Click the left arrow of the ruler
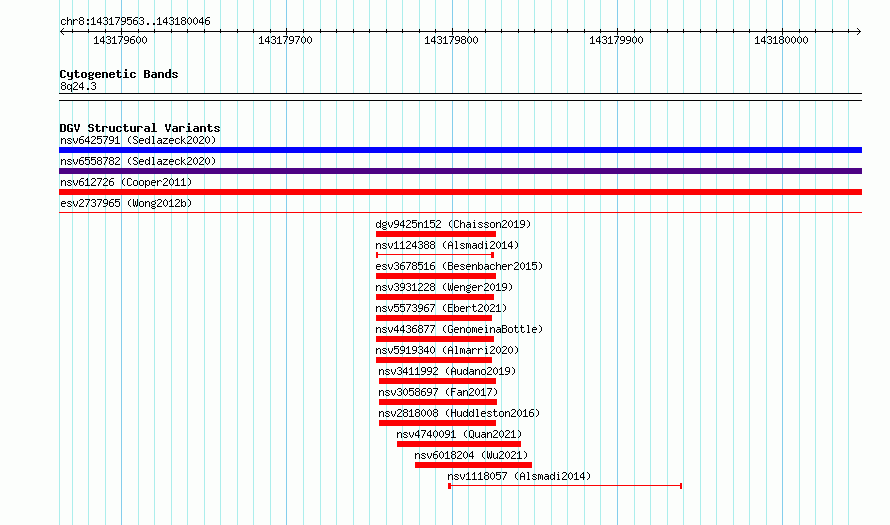Viewport: 890px width, 525px height. pos(62,31)
